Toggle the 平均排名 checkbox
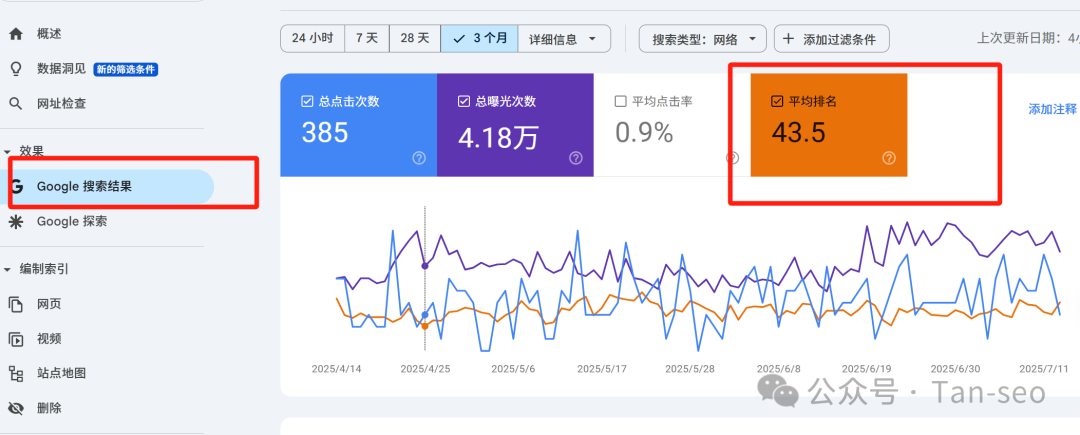1080x435 pixels. pos(778,102)
